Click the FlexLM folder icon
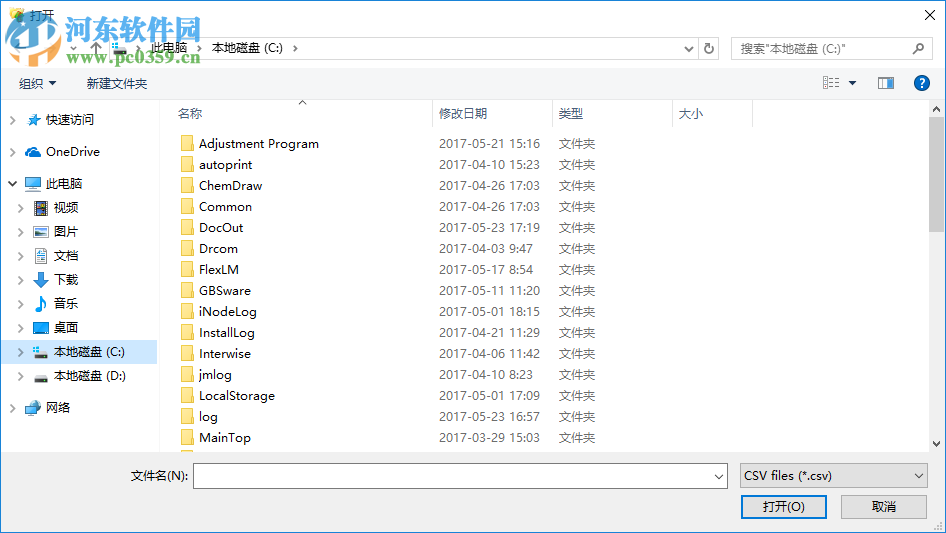946x533 pixels. (x=187, y=270)
